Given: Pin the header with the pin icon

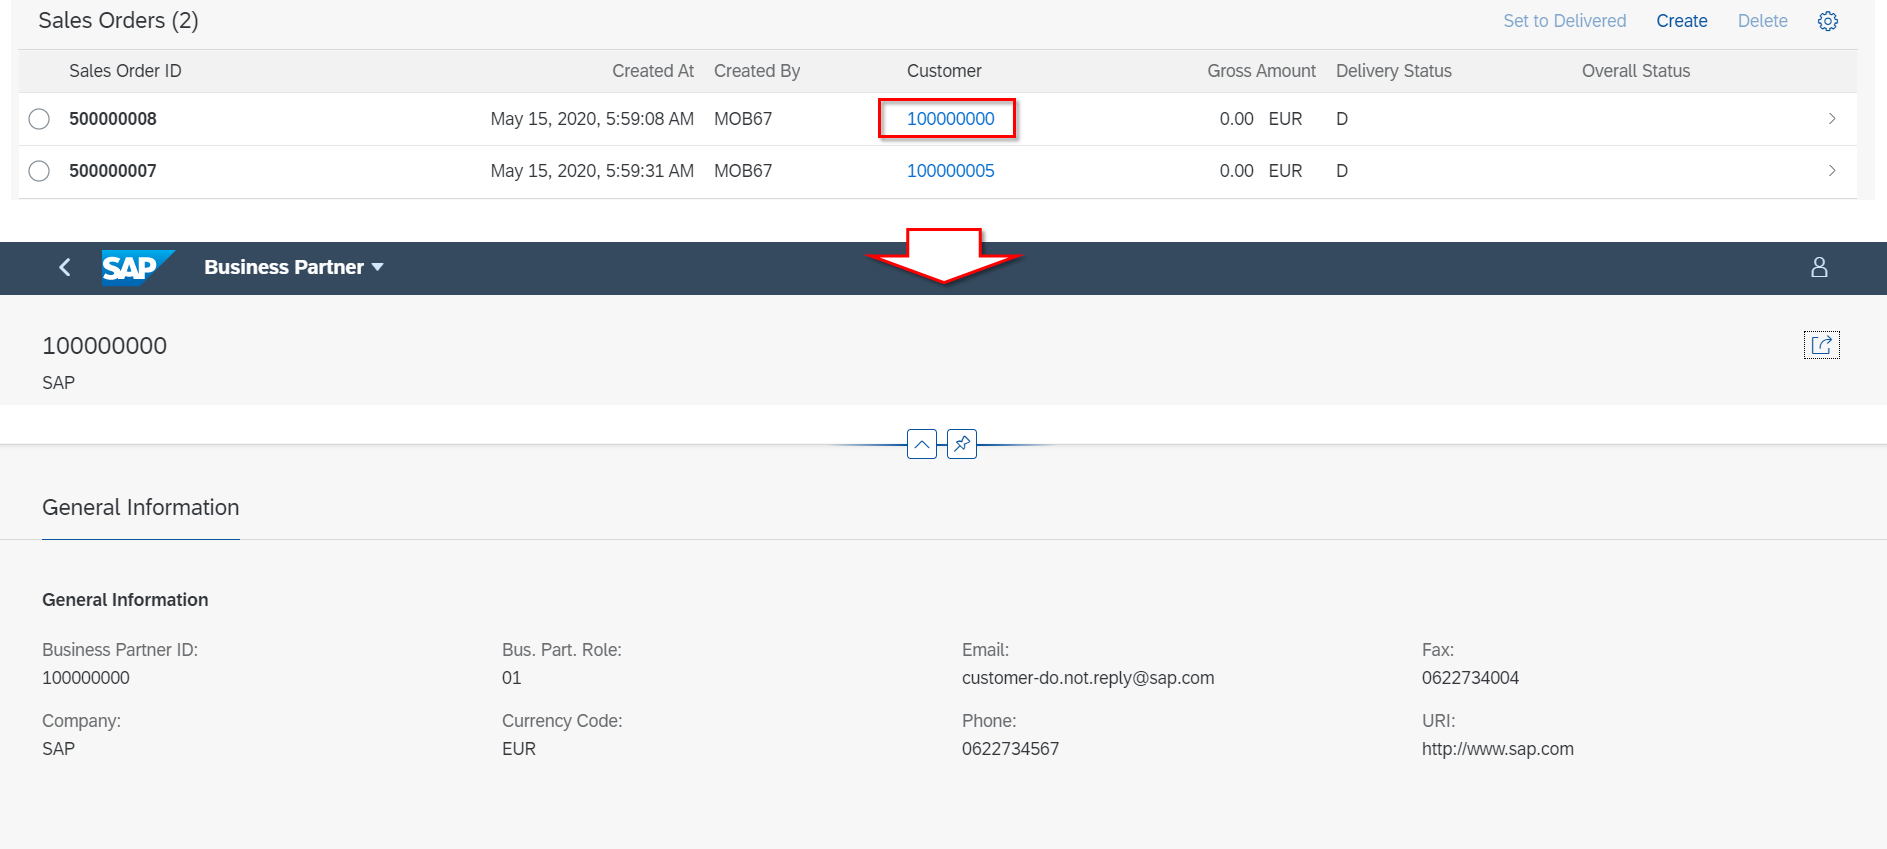Looking at the screenshot, I should [962, 444].
